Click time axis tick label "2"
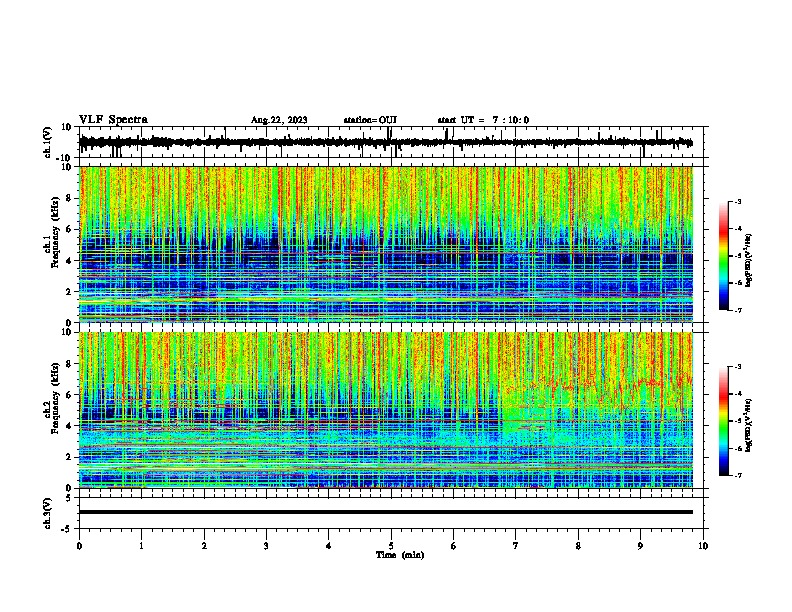This screenshot has height=612, width=792. 204,546
